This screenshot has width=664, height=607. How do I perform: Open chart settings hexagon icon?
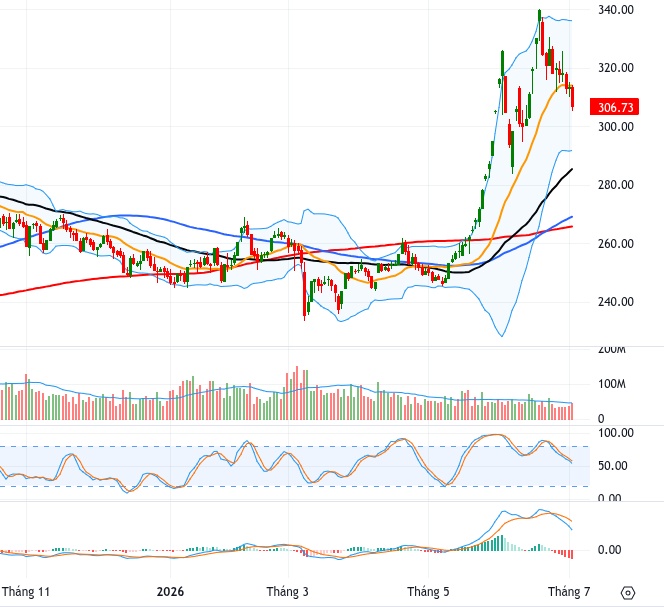tap(628, 593)
